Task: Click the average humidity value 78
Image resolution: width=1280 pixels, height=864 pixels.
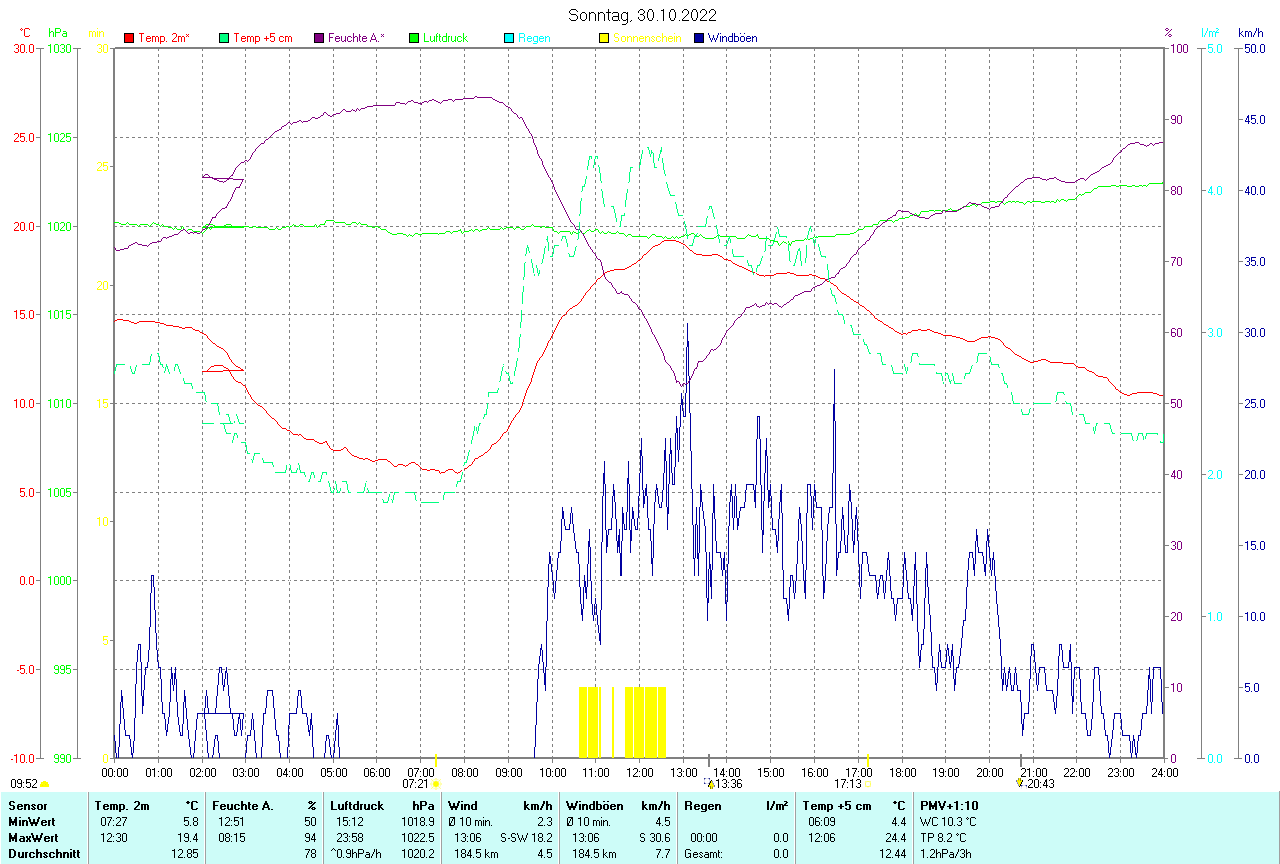Action: tap(310, 854)
